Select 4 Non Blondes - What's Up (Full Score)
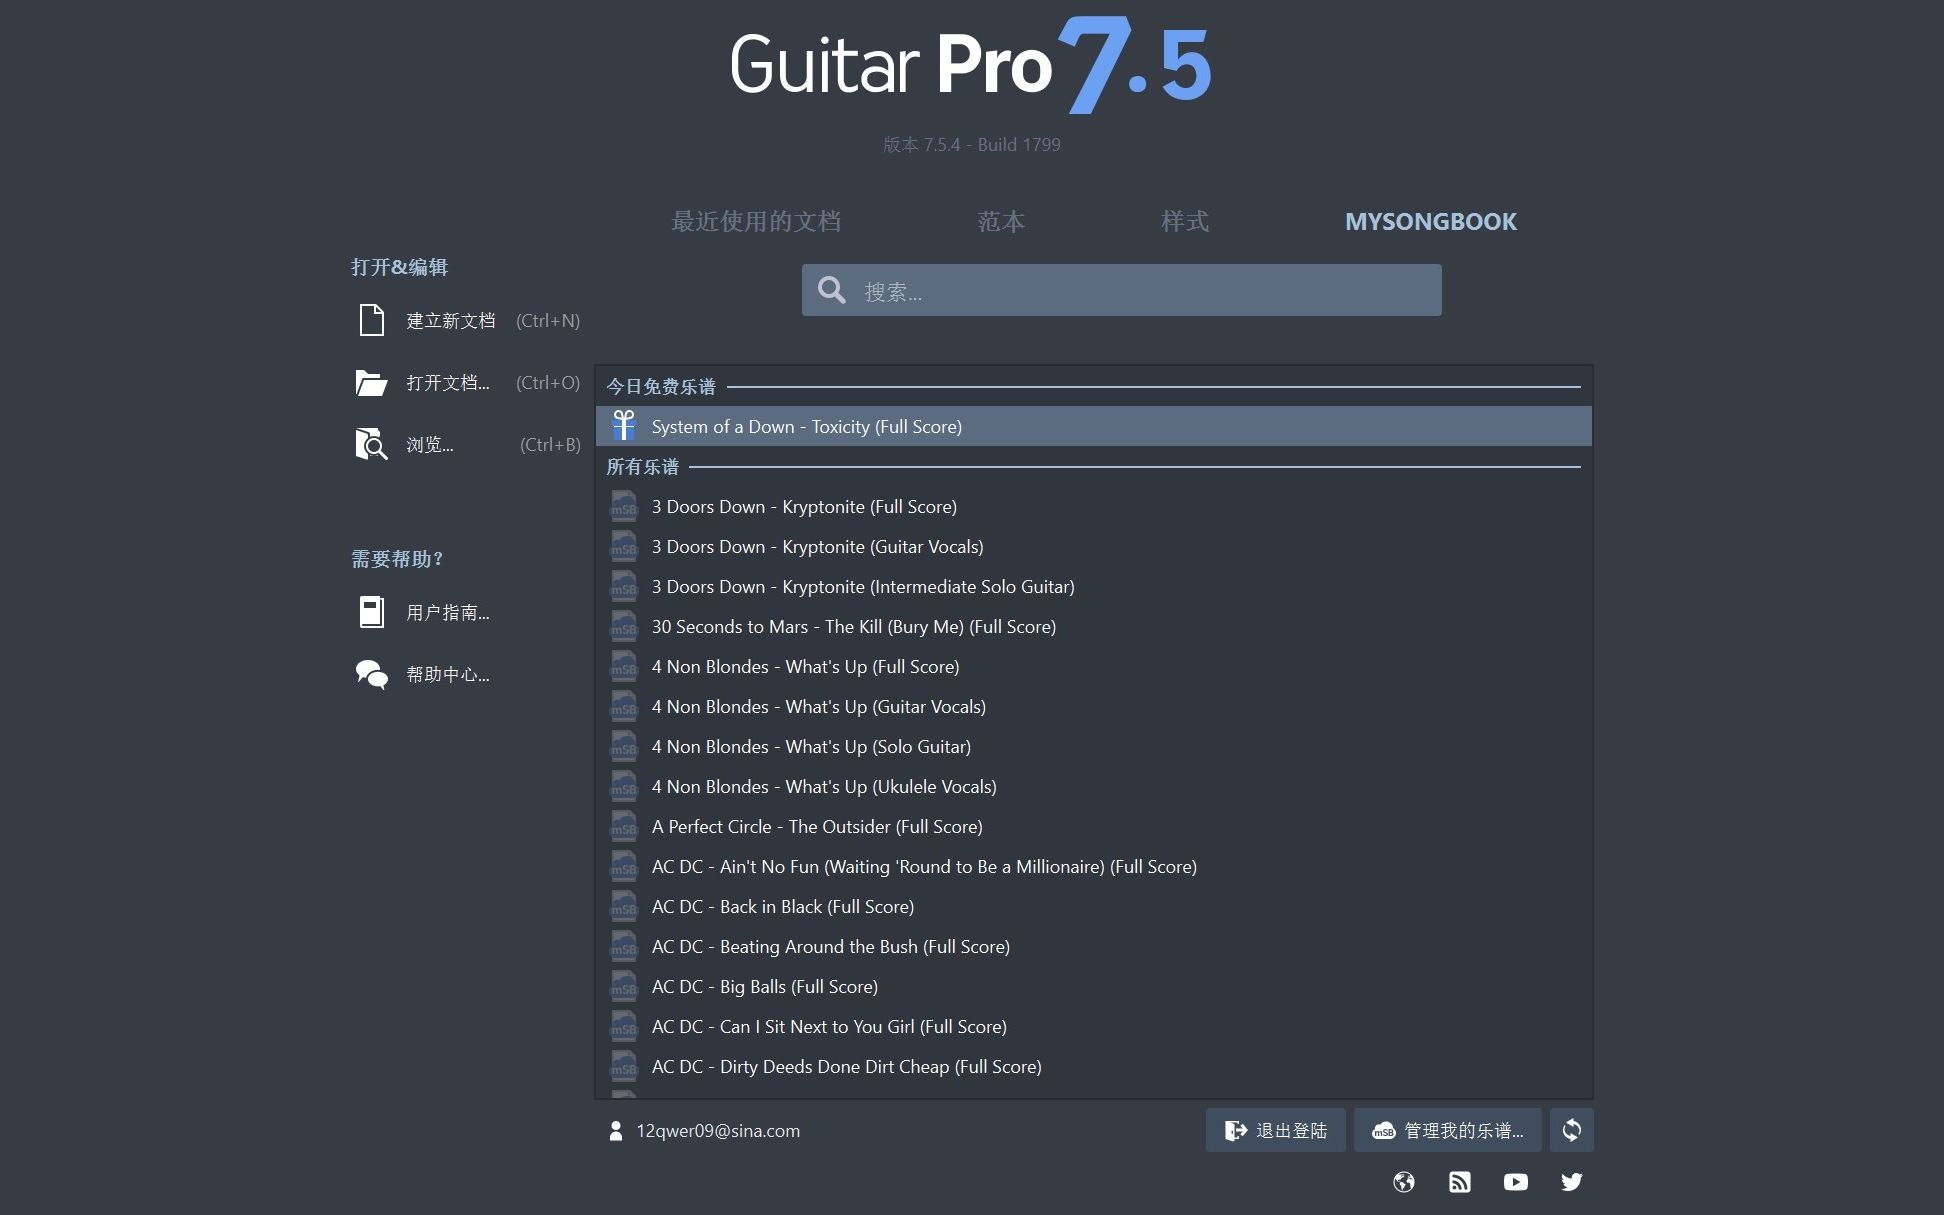This screenshot has width=1944, height=1215. click(x=1093, y=667)
